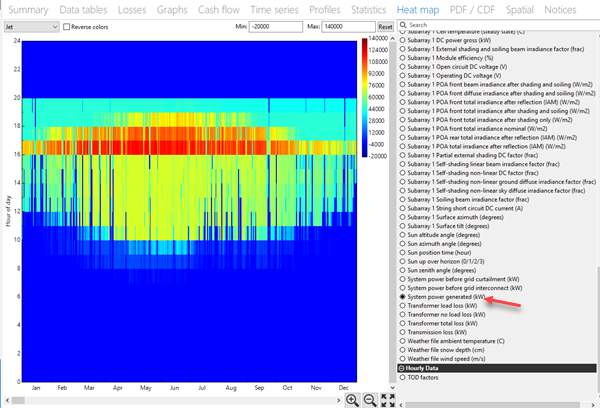Screen dimensions: 600x408
Task: Collapse the Hourly Data section header
Action: click(x=403, y=367)
